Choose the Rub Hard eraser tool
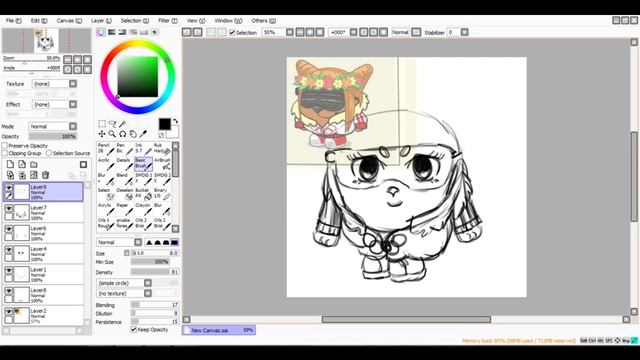The width and height of the screenshot is (640, 360). point(162,149)
